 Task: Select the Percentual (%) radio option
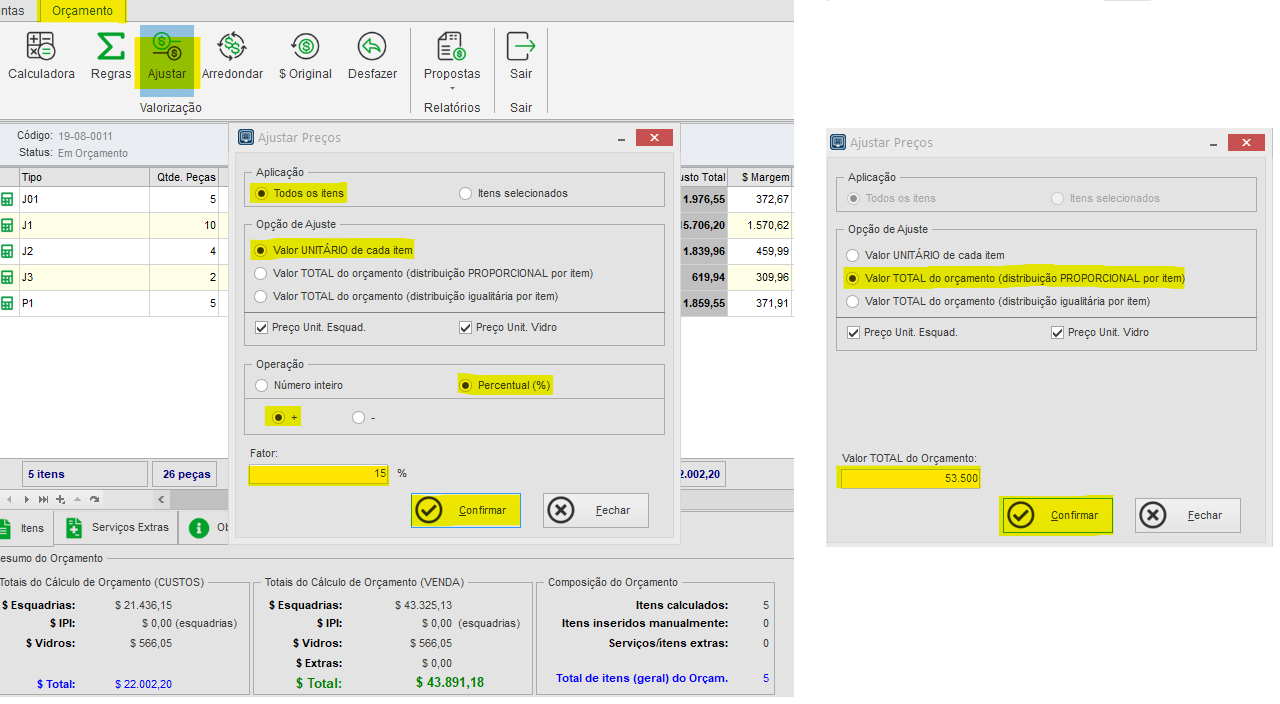(x=465, y=385)
